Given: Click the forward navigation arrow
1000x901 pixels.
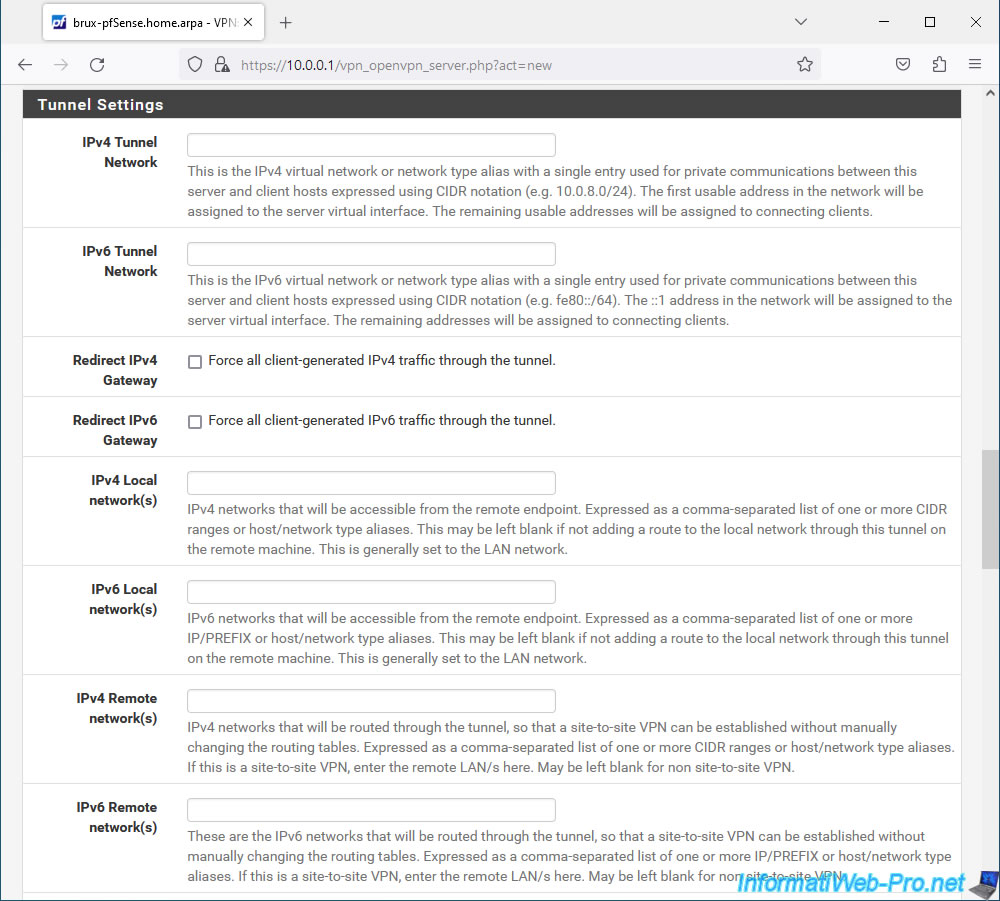Looking at the screenshot, I should click(x=61, y=64).
